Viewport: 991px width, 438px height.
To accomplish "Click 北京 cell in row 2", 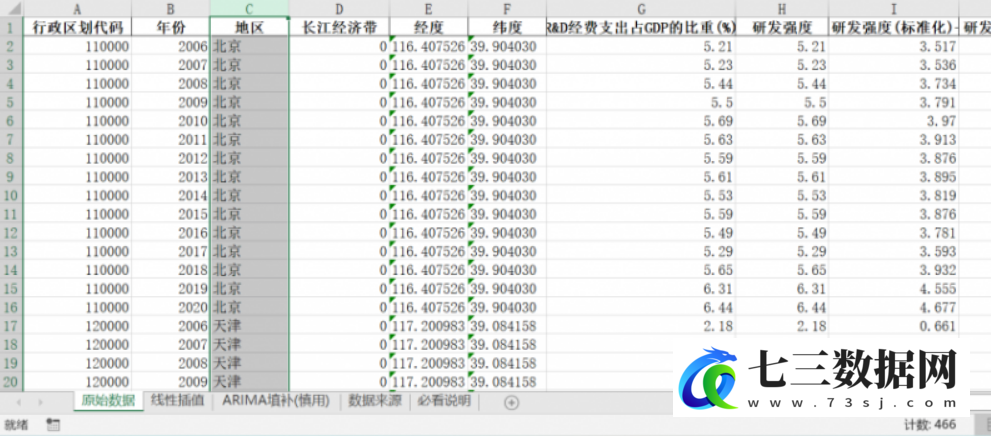I will (x=249, y=46).
